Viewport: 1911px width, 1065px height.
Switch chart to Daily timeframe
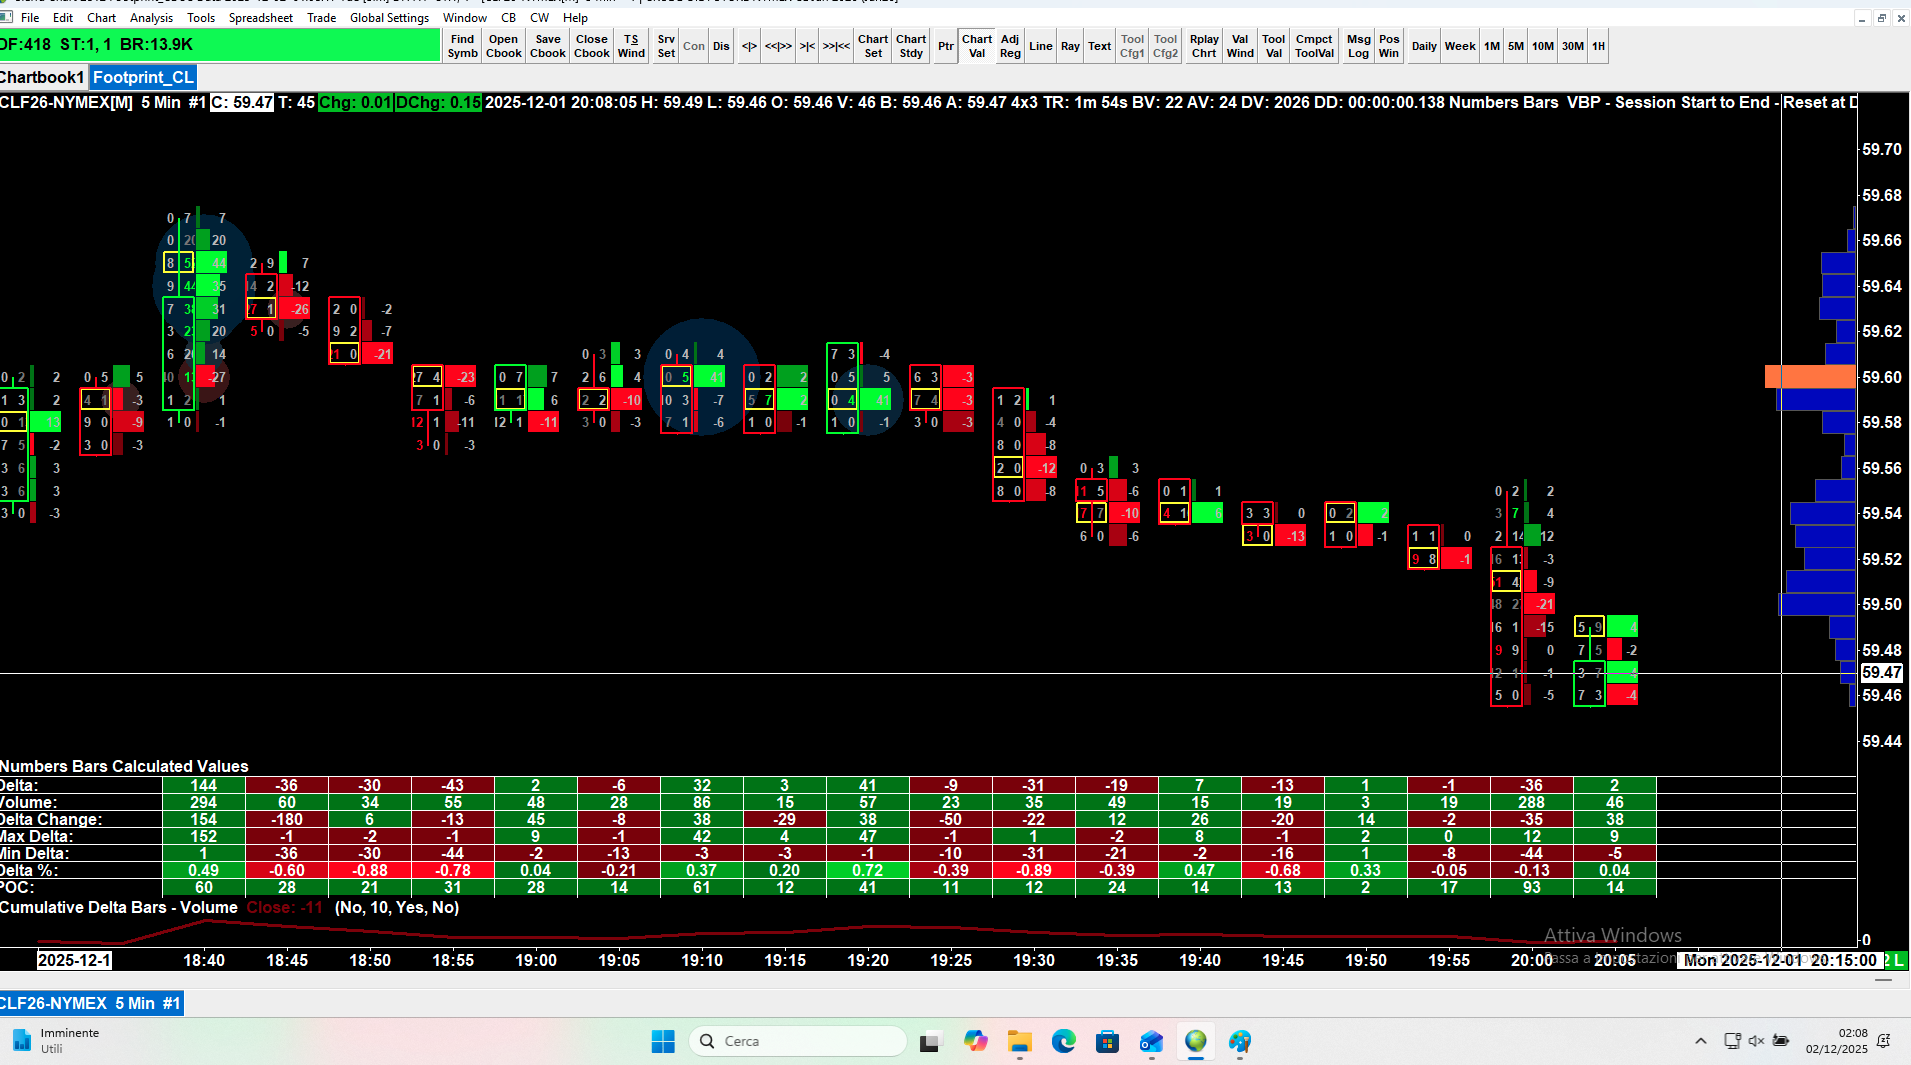1424,46
